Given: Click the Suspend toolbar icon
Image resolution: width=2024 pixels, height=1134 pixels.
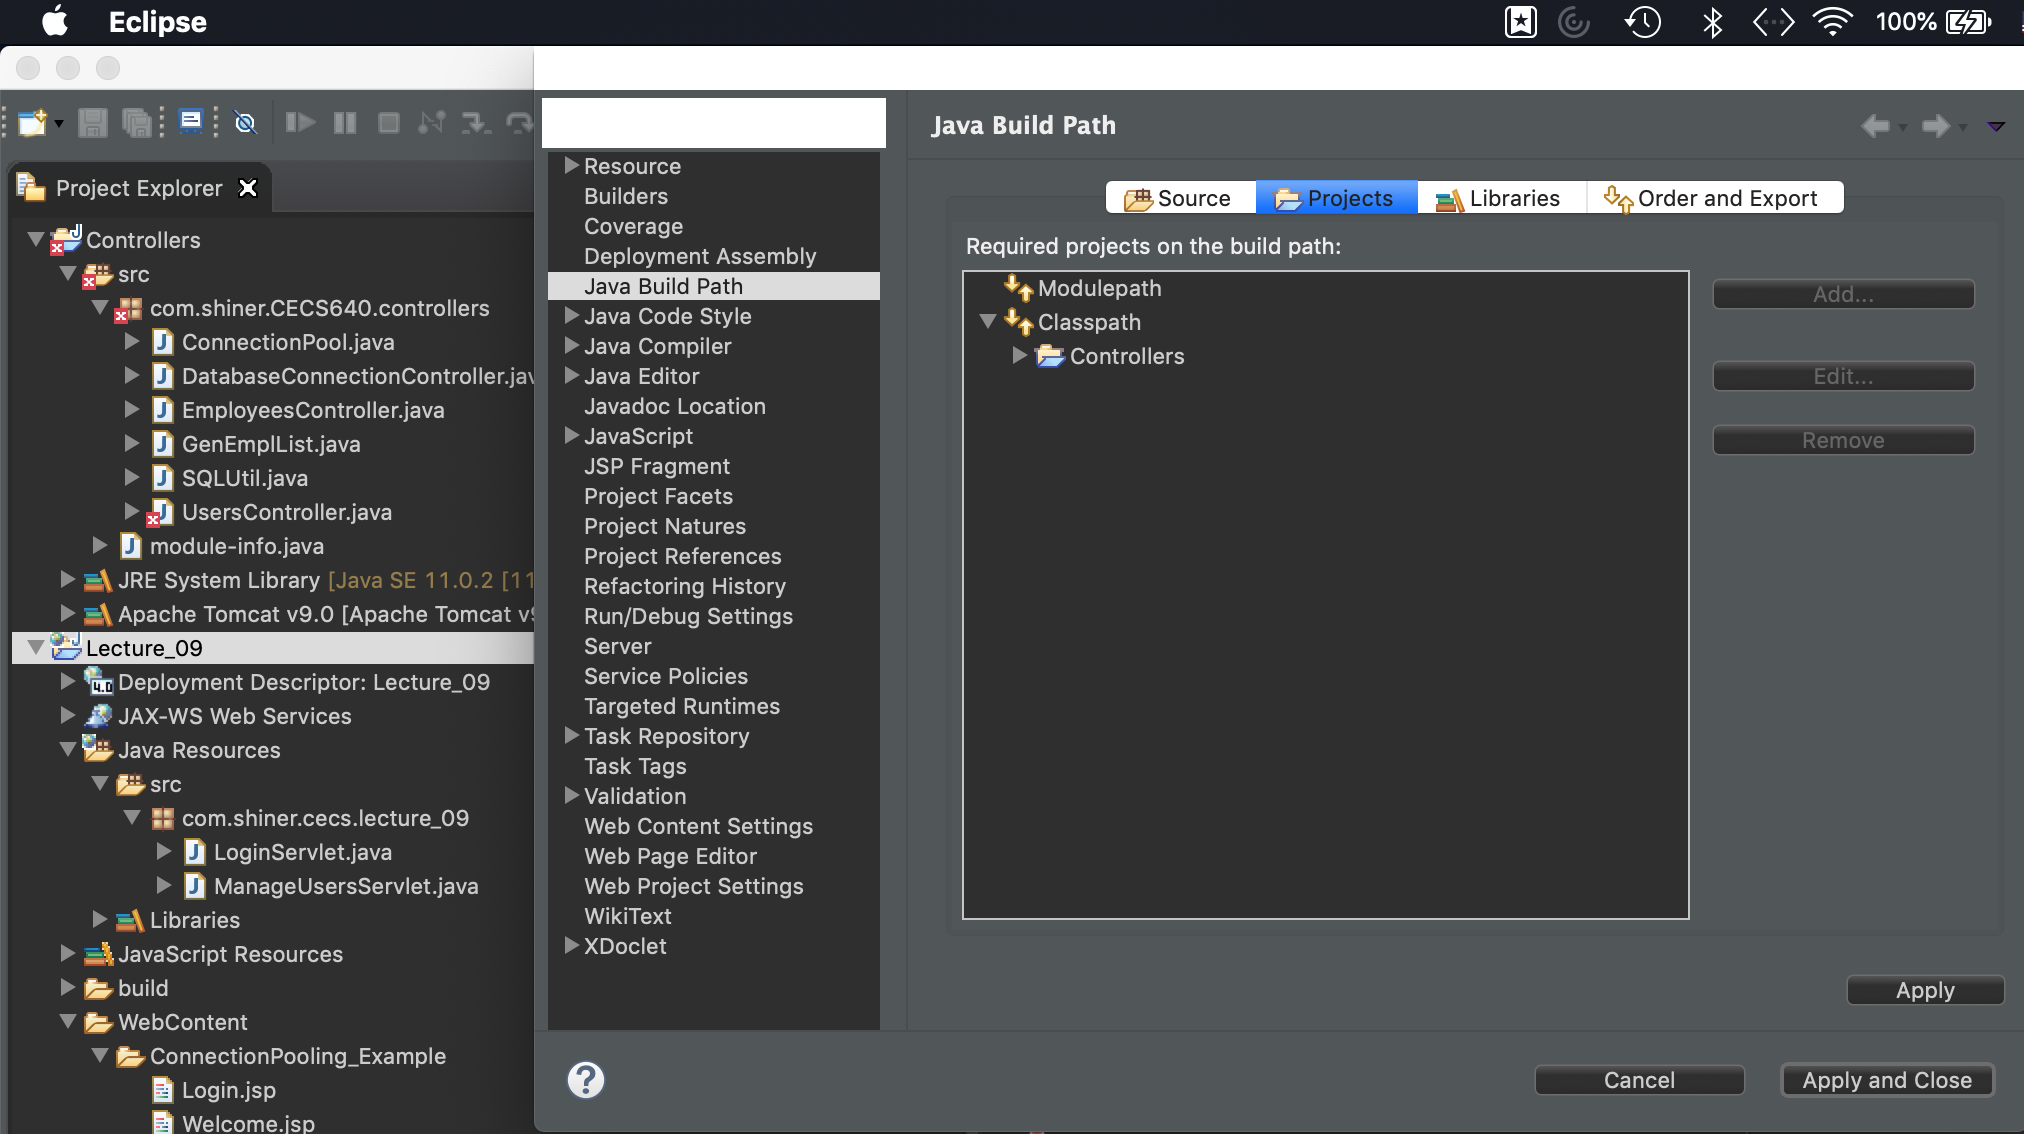Looking at the screenshot, I should coord(345,123).
